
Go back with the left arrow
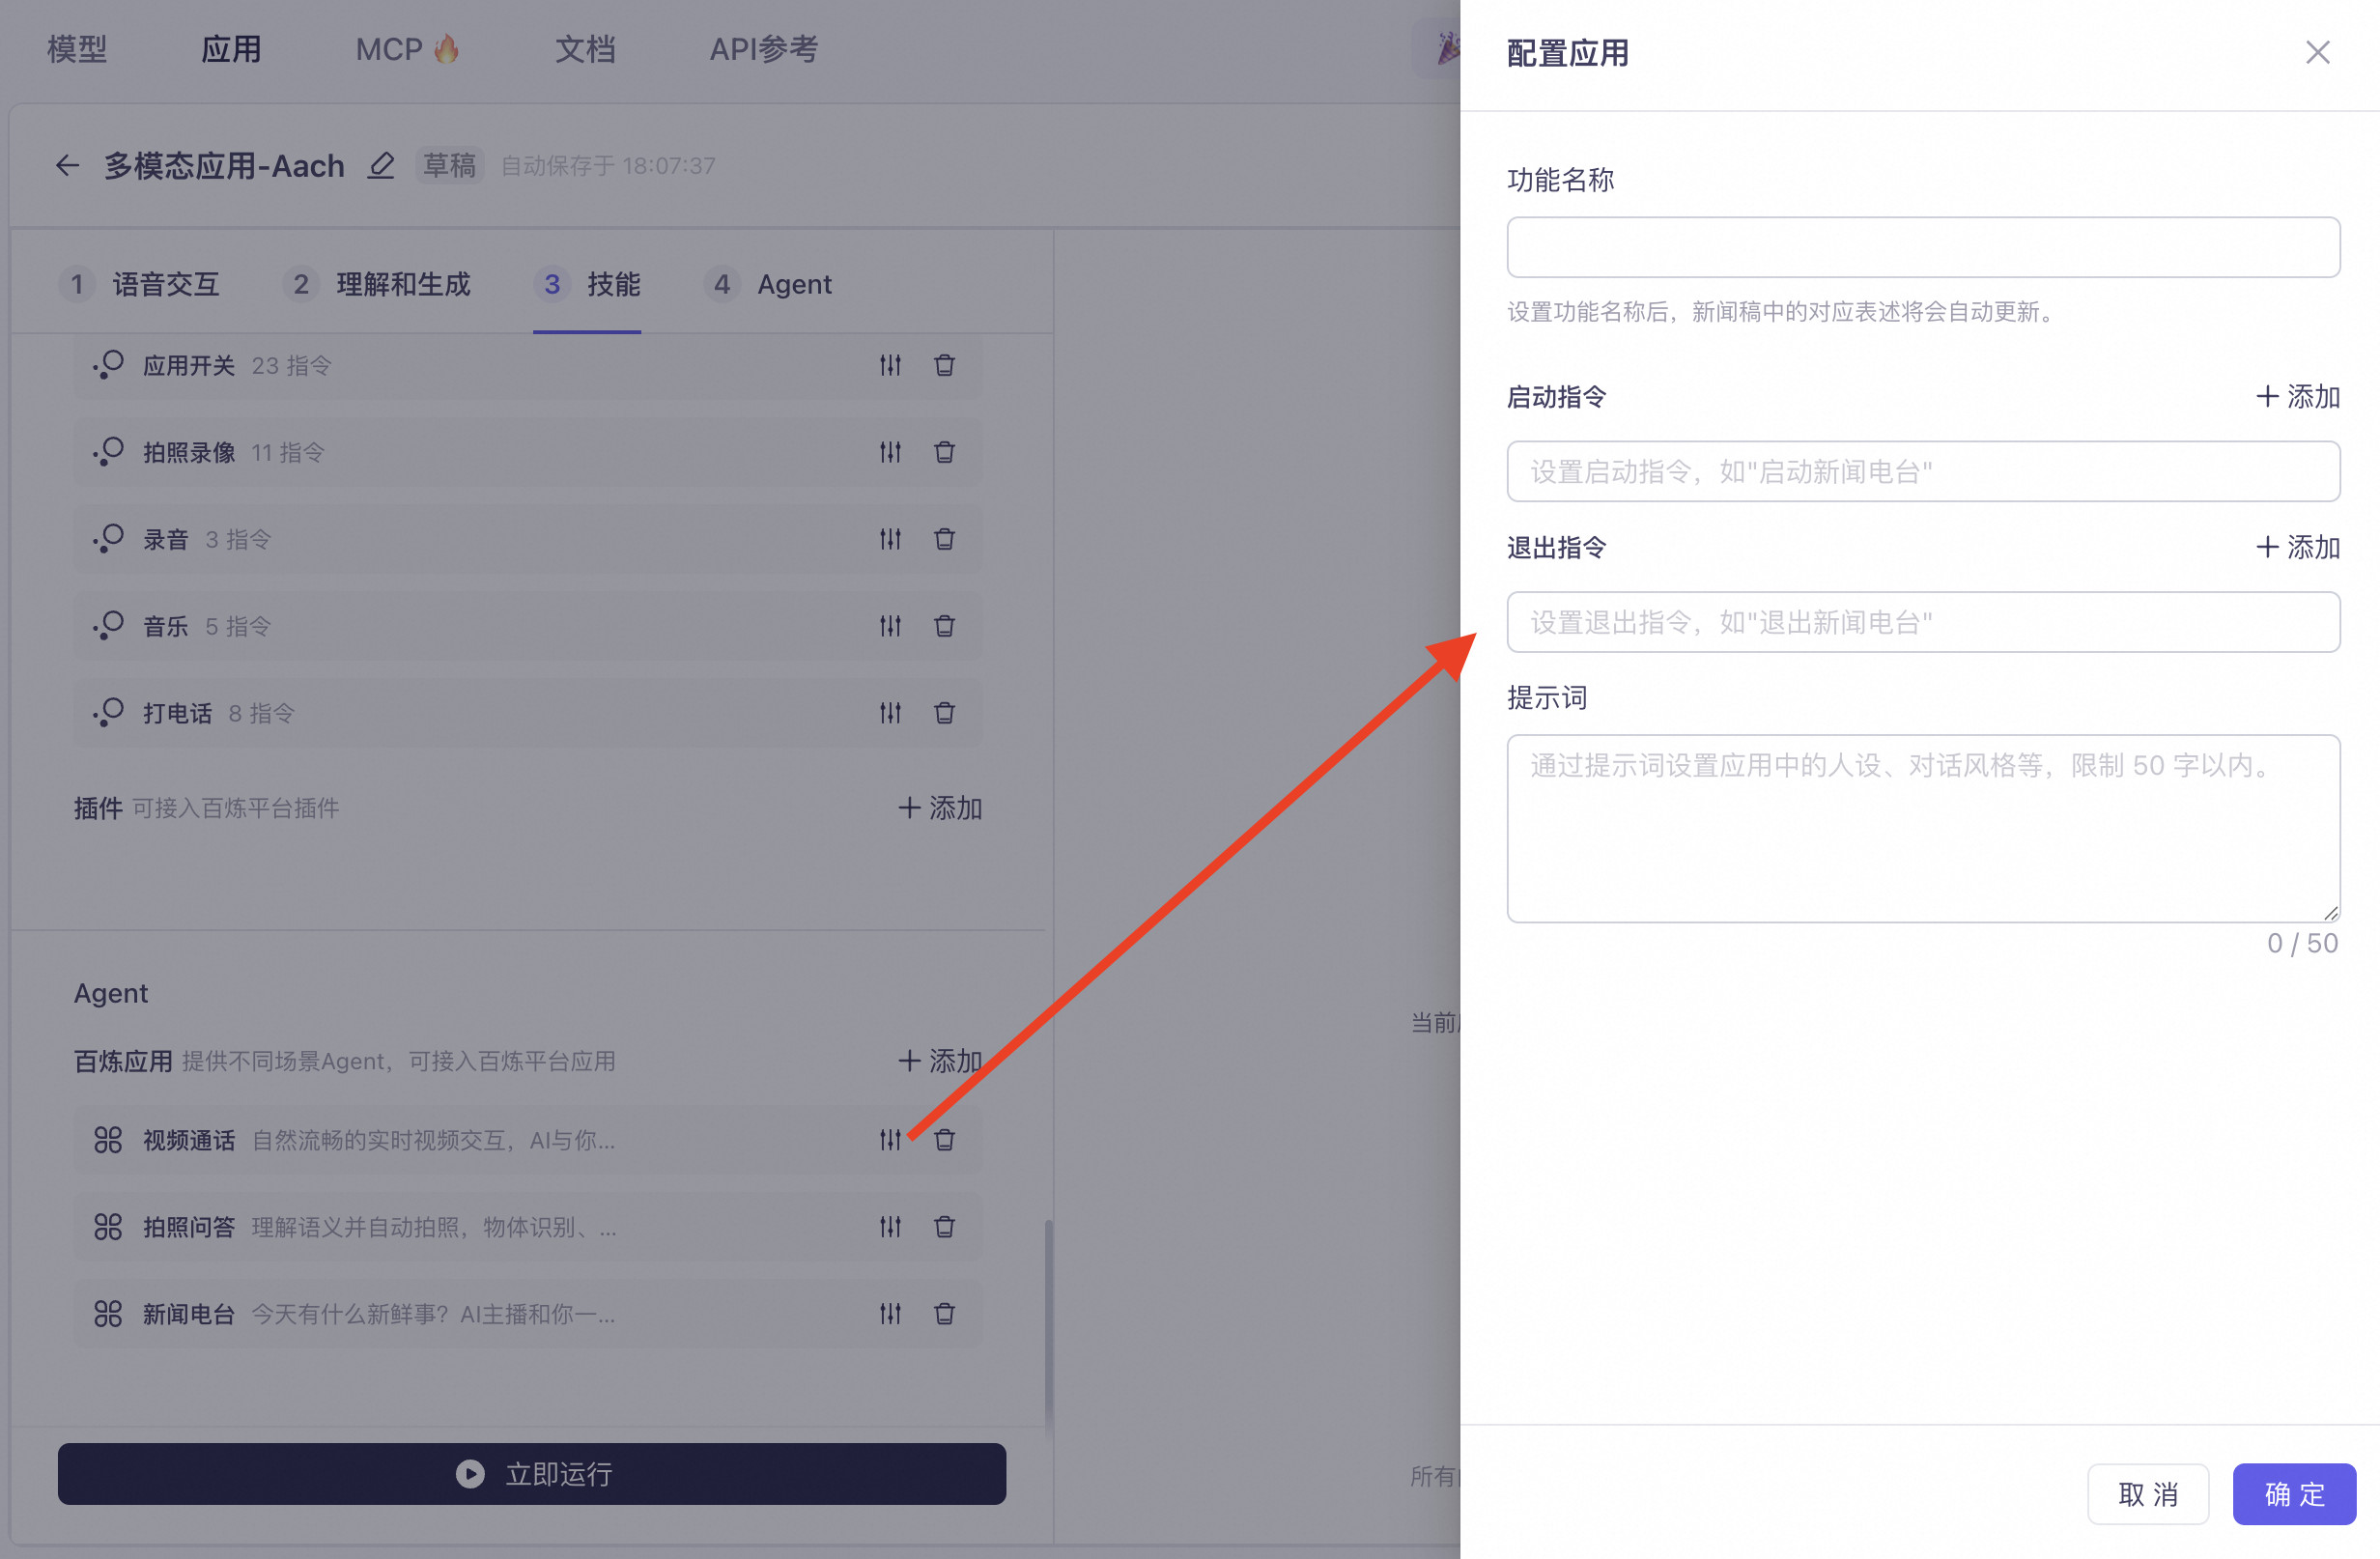(67, 165)
